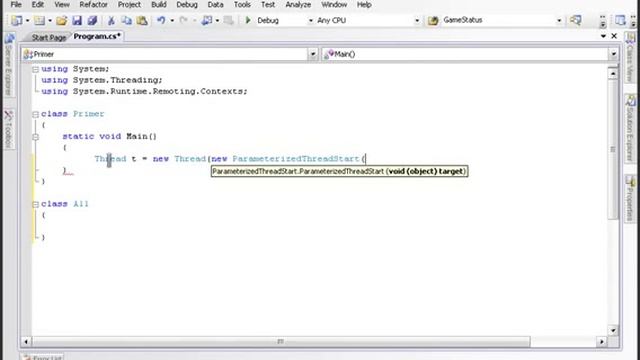
Task: Open the Data menu
Action: (215, 5)
